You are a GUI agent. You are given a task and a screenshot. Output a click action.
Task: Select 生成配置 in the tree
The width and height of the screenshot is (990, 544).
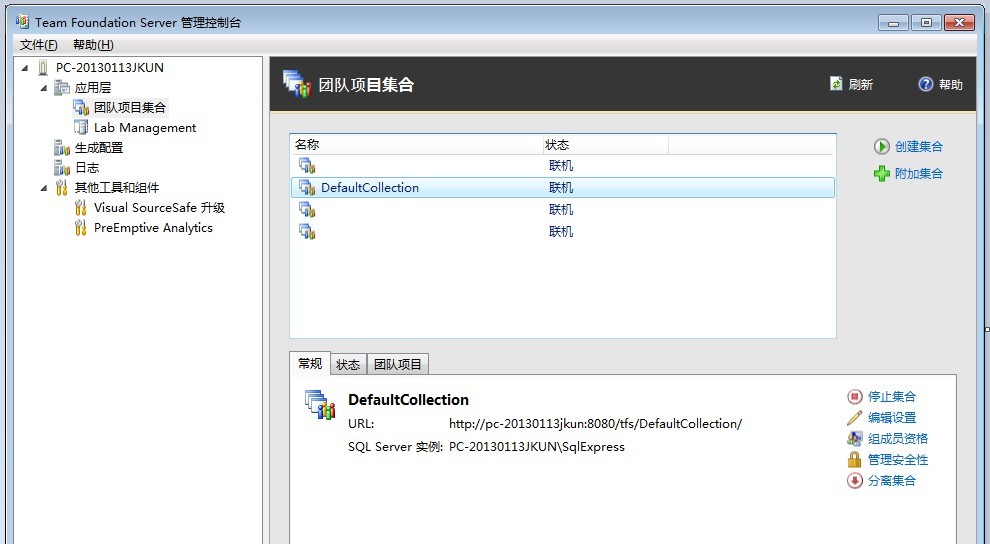[x=99, y=148]
